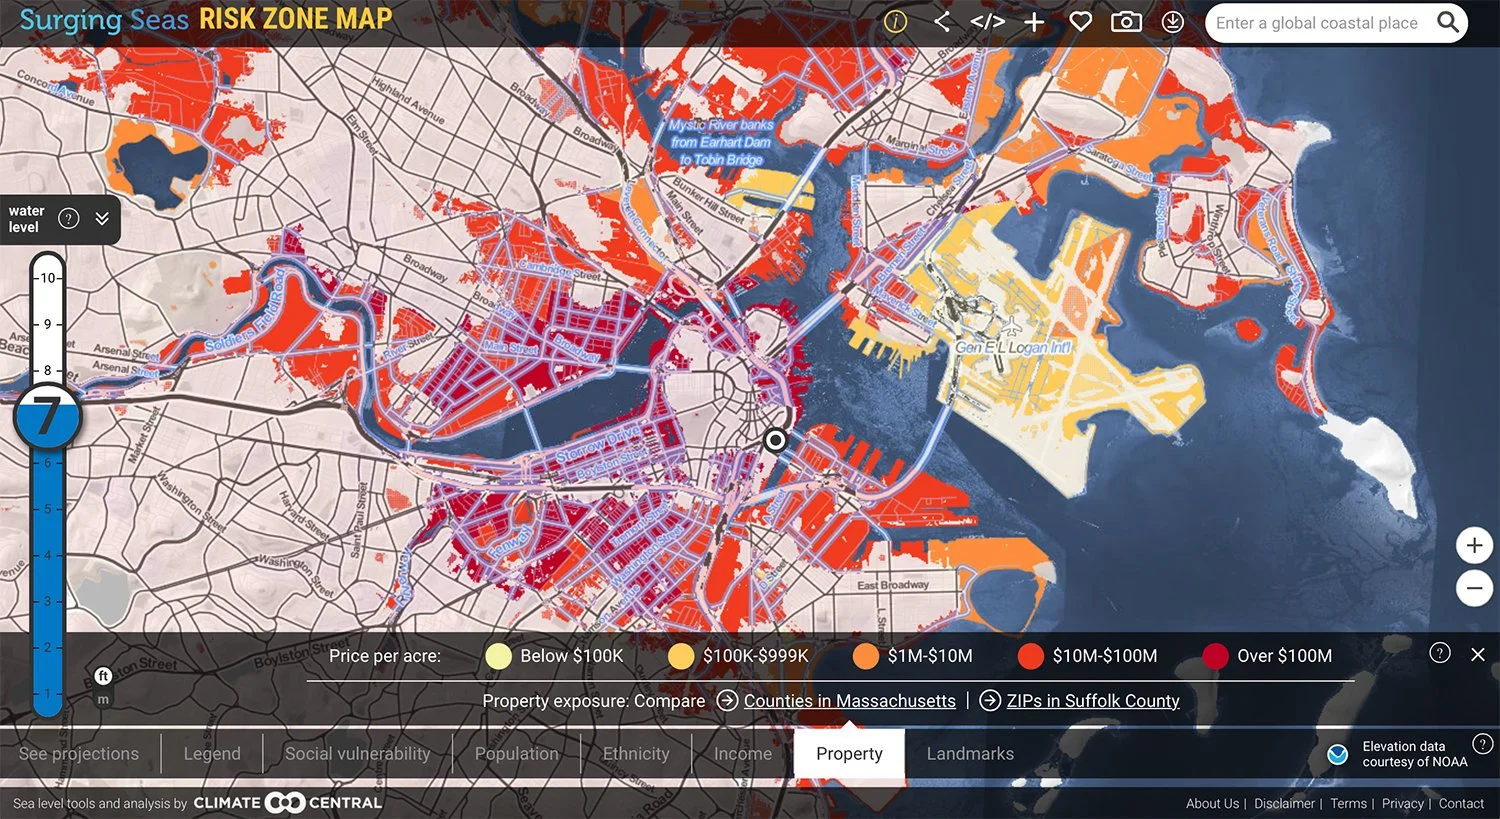
Task: Click Mystic River banks map label
Action: click(x=721, y=142)
